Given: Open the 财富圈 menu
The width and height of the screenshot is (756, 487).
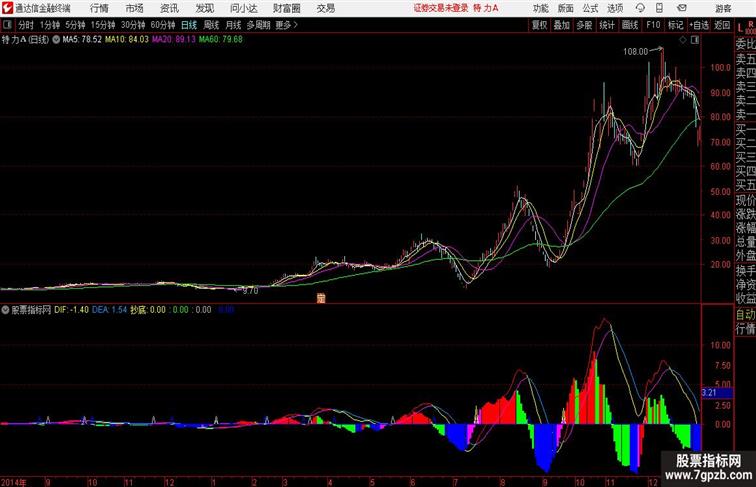Looking at the screenshot, I should tap(286, 8).
